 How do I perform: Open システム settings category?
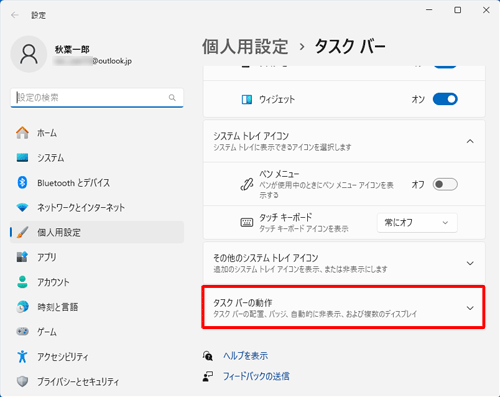point(97,157)
